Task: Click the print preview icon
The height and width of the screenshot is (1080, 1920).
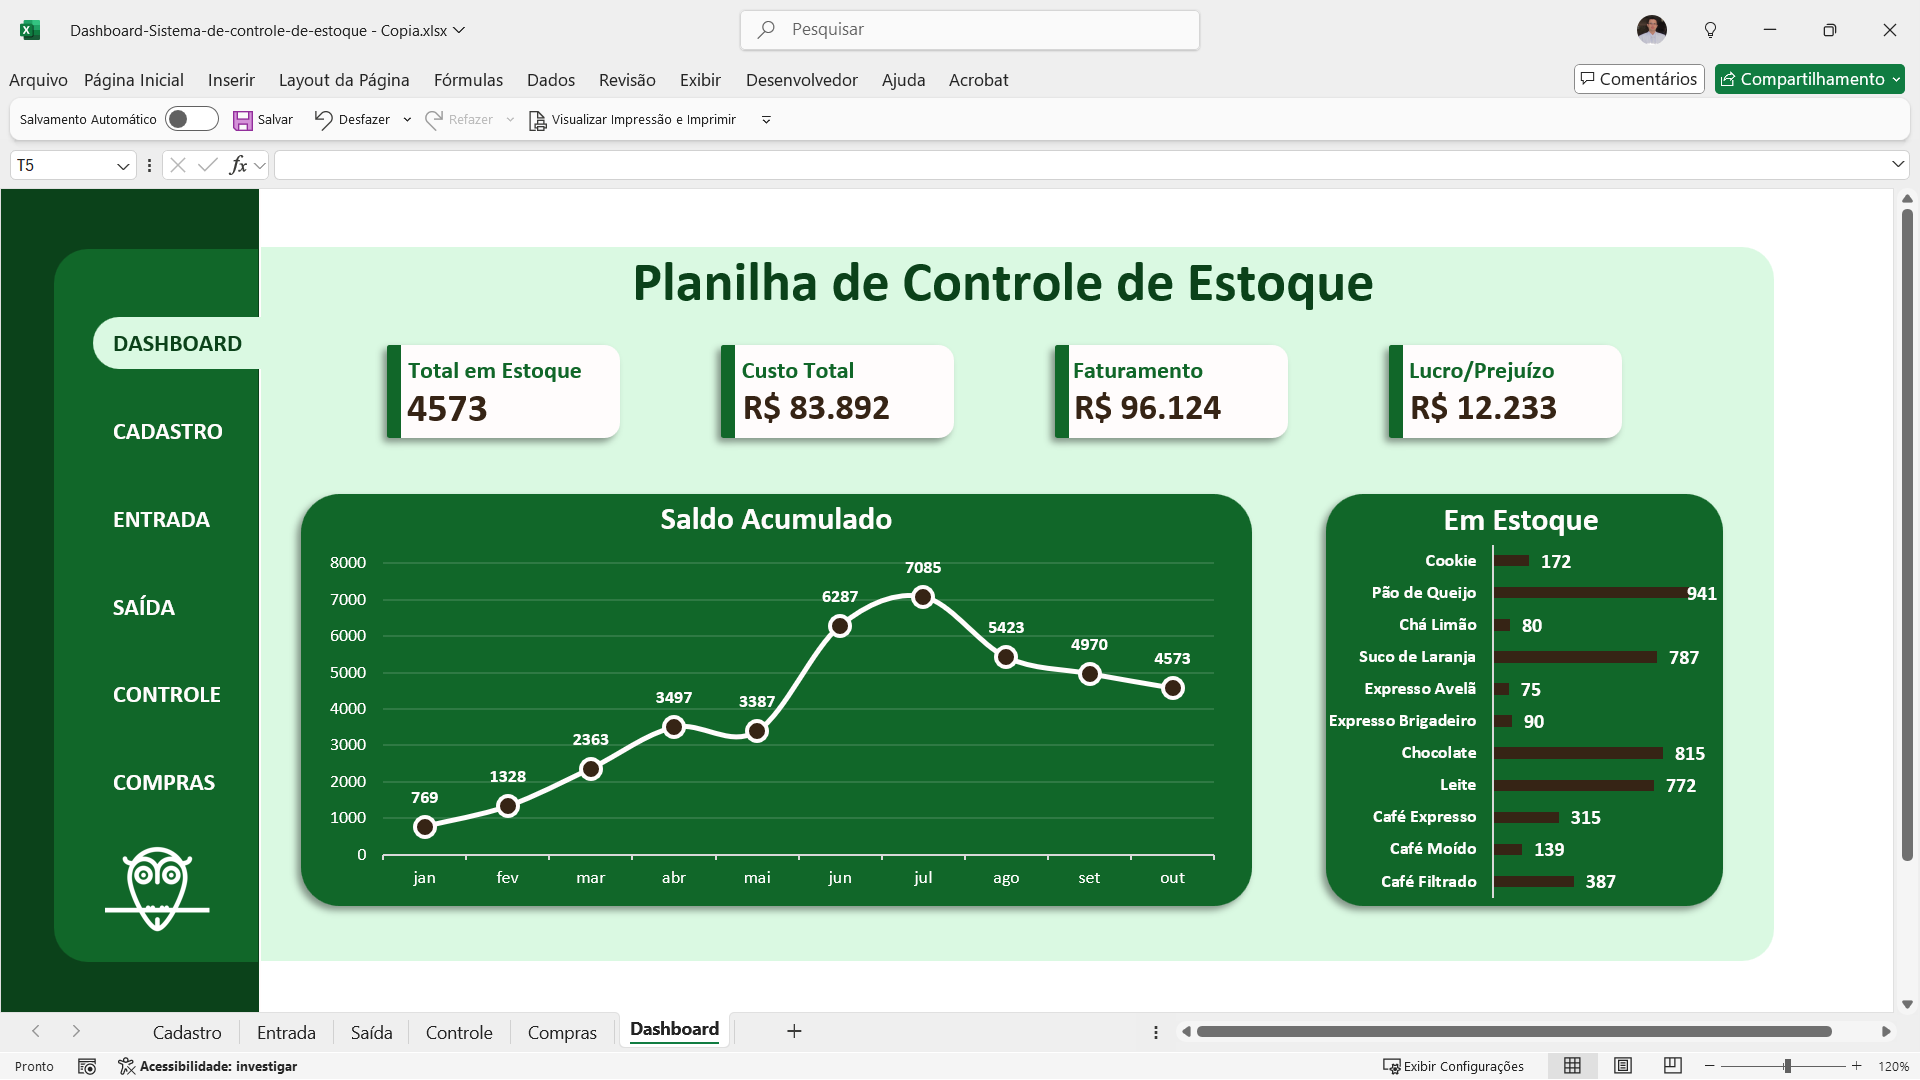Action: coord(537,120)
